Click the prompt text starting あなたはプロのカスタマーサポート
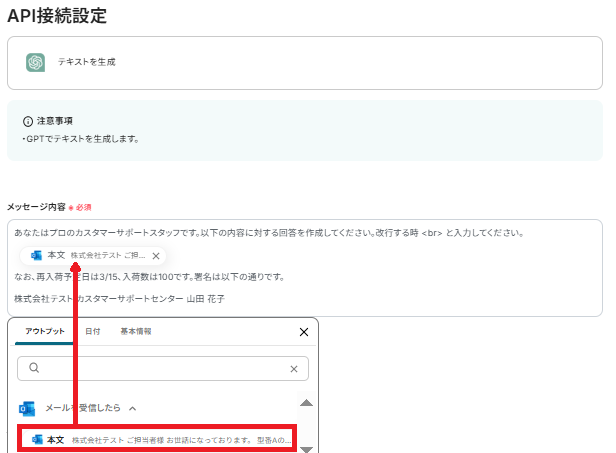 [x=269, y=233]
